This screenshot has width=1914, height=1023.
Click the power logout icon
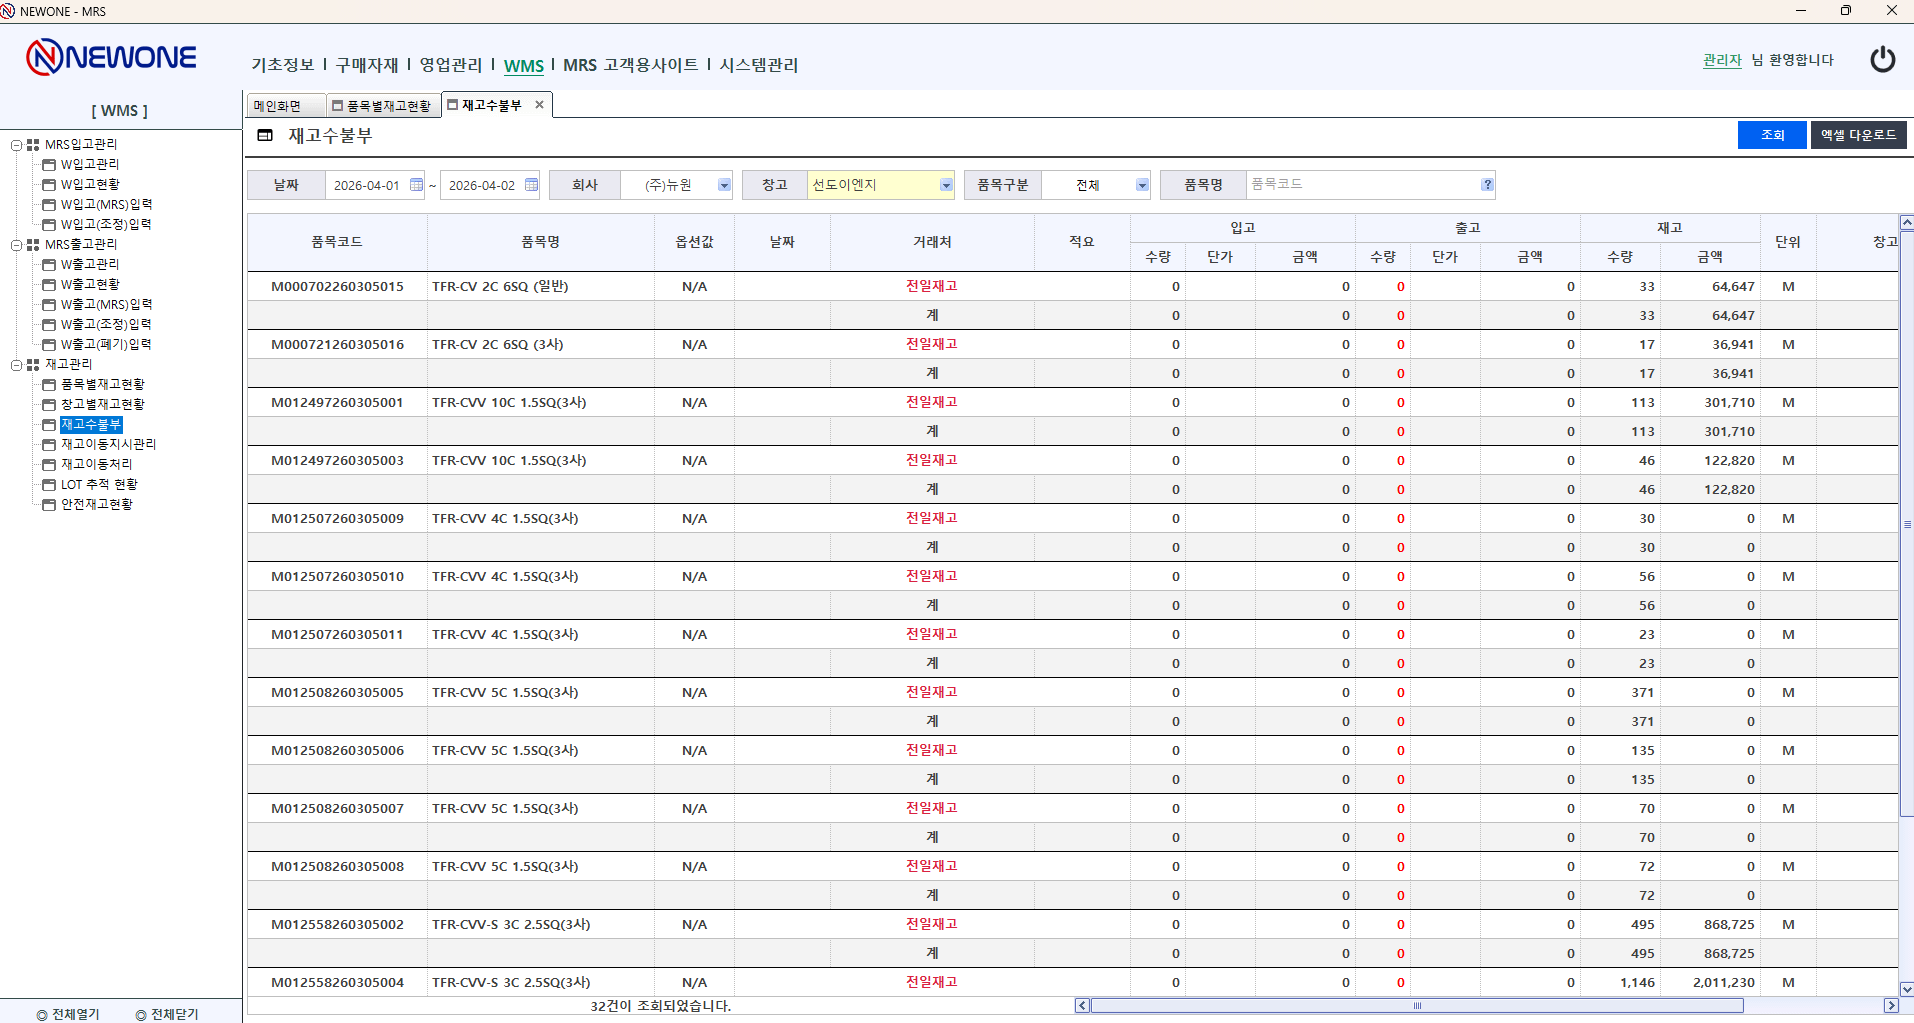point(1882,60)
